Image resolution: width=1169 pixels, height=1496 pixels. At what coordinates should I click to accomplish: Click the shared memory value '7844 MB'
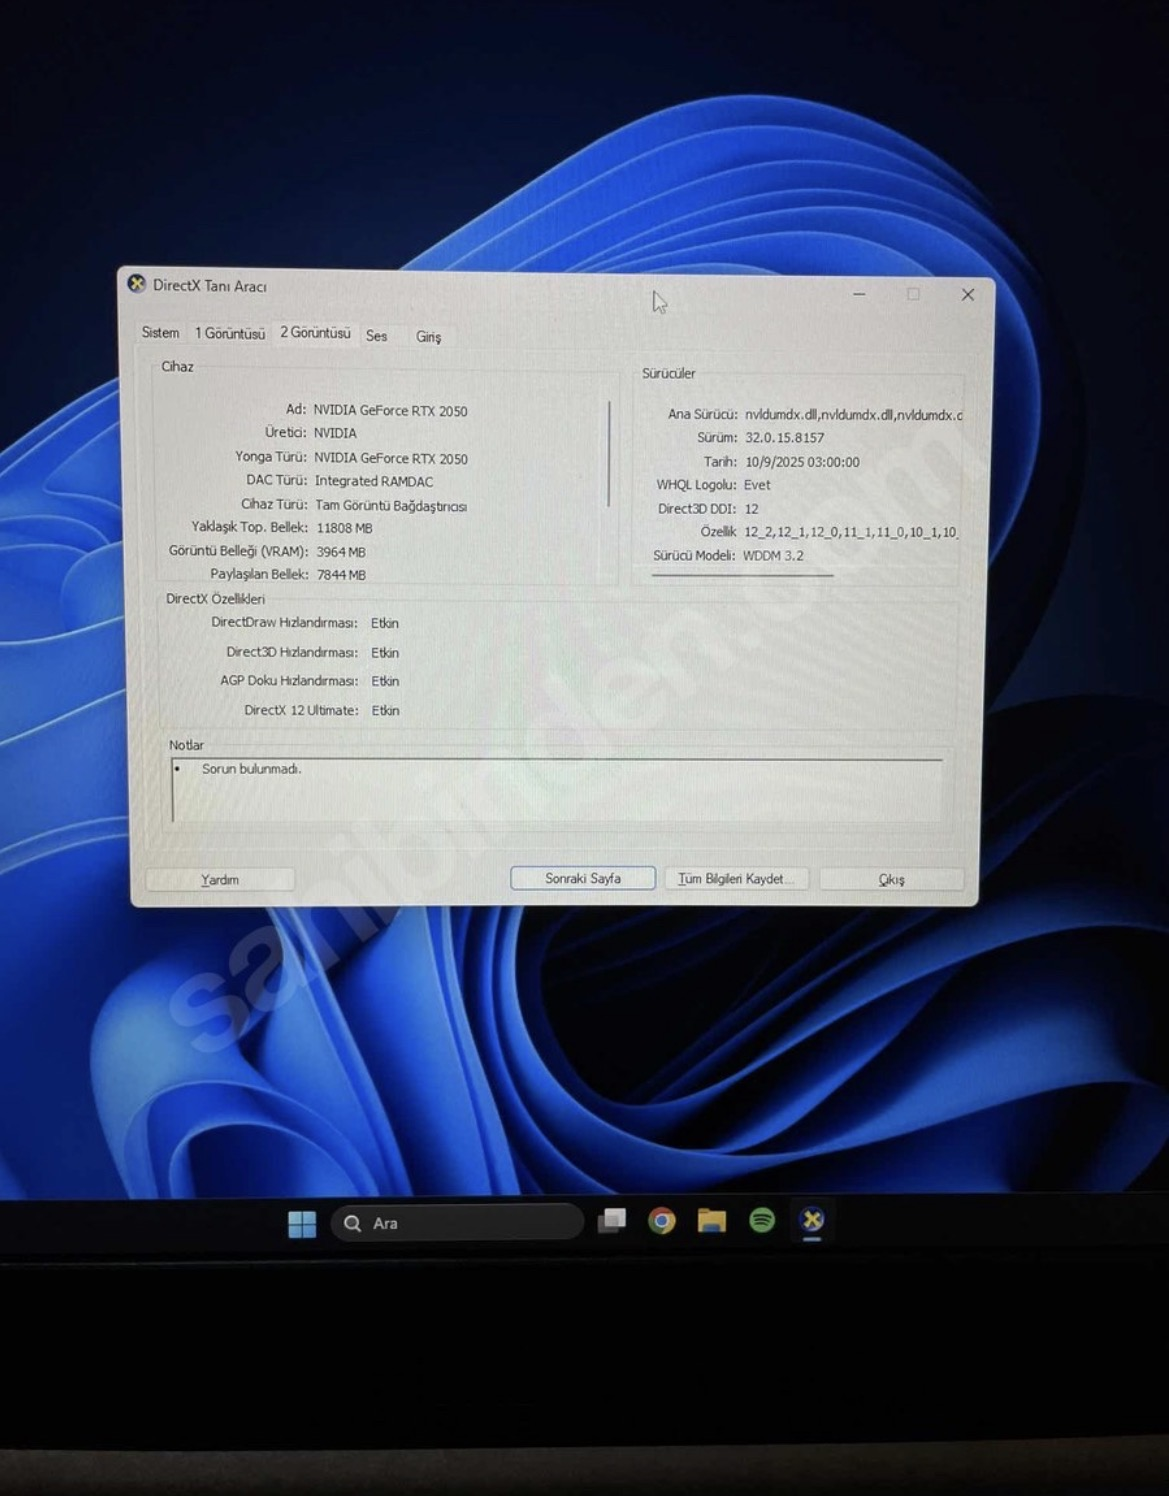pyautogui.click(x=341, y=575)
